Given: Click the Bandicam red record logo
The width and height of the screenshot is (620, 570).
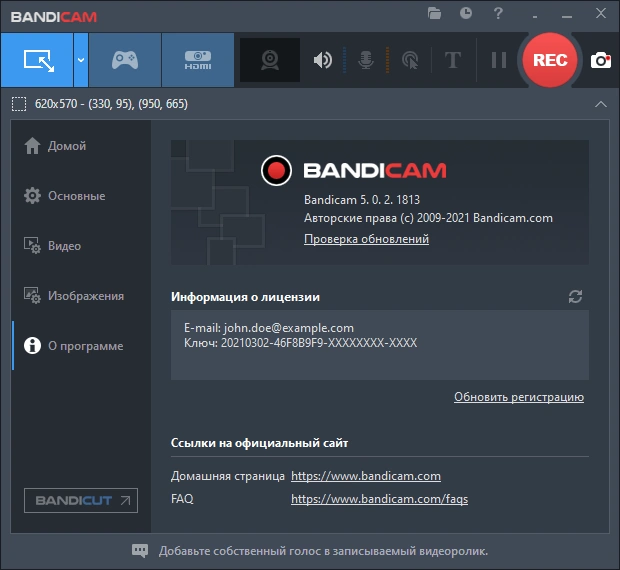Looking at the screenshot, I should (276, 170).
